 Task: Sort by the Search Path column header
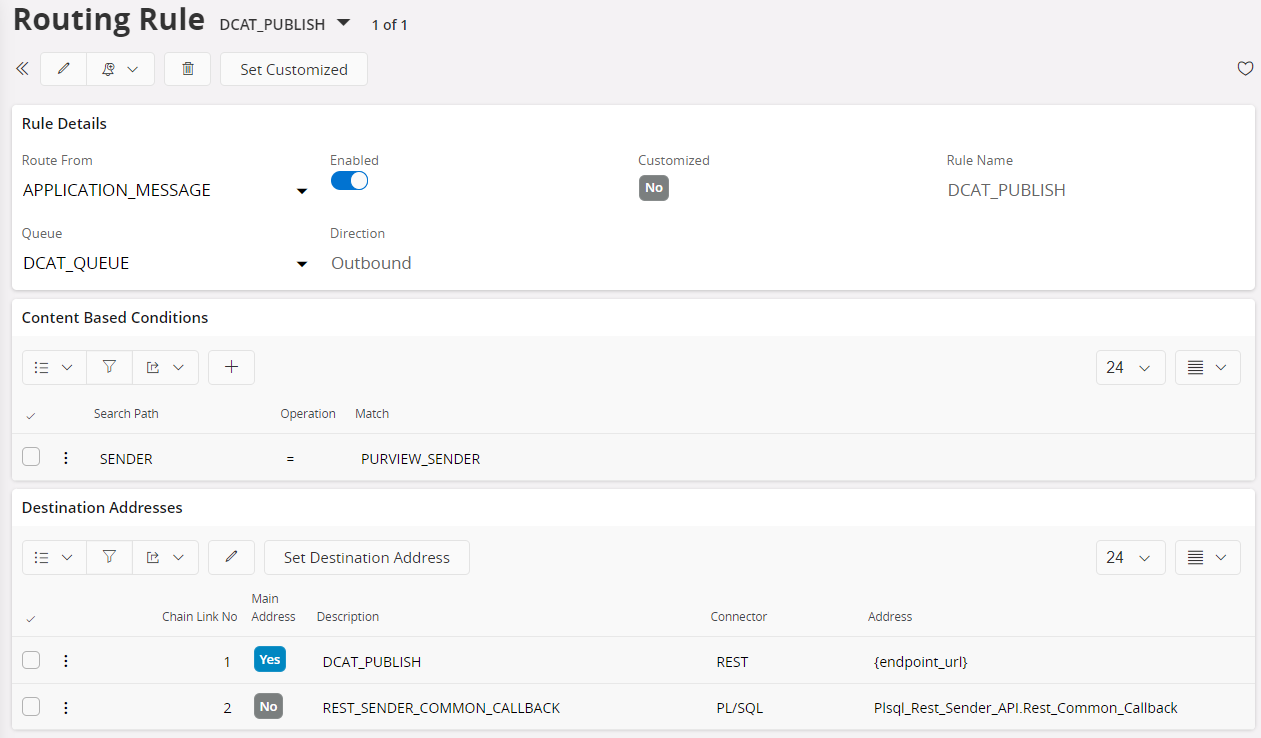click(126, 414)
